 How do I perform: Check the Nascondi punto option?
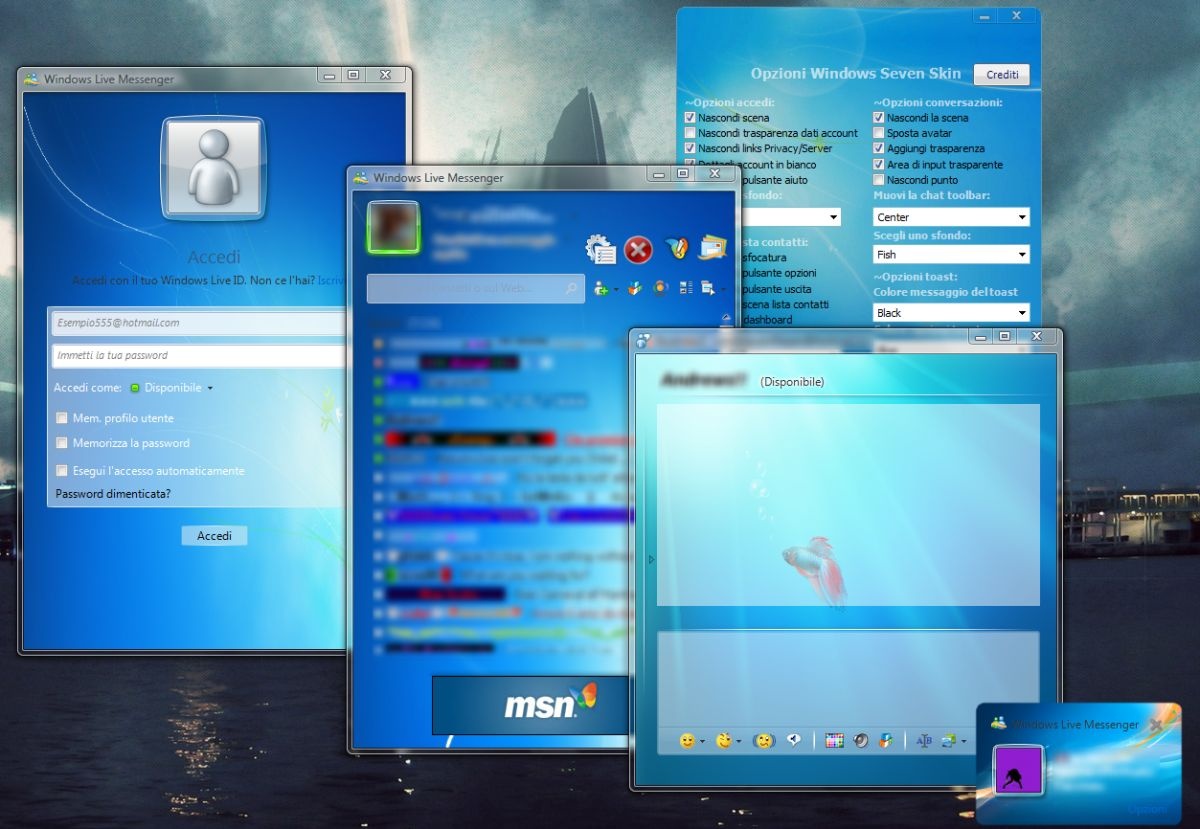point(879,180)
